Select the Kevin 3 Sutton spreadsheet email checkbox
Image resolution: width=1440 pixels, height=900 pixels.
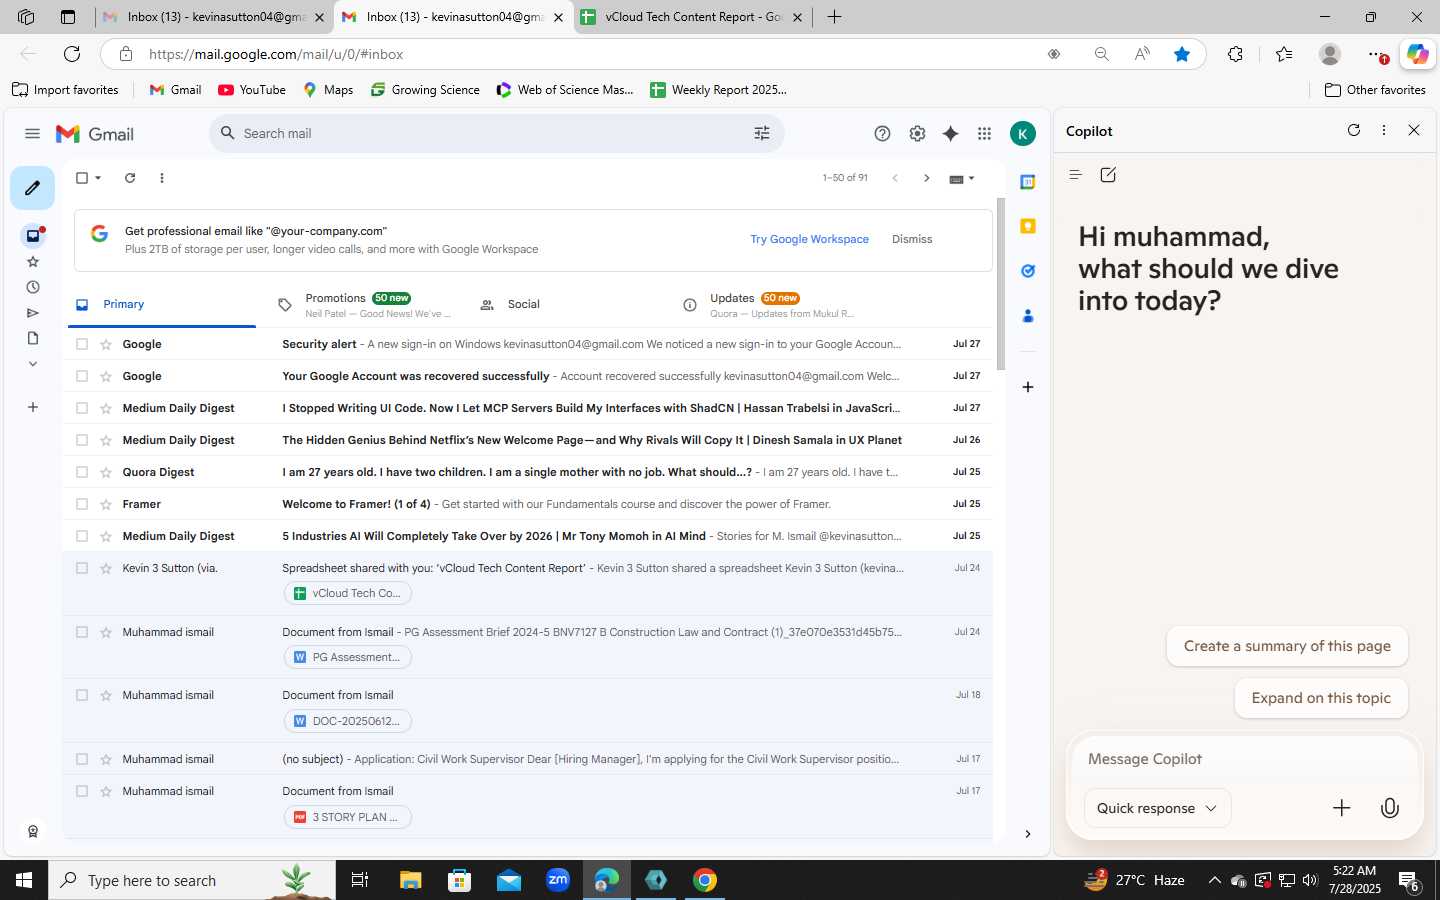pyautogui.click(x=82, y=568)
